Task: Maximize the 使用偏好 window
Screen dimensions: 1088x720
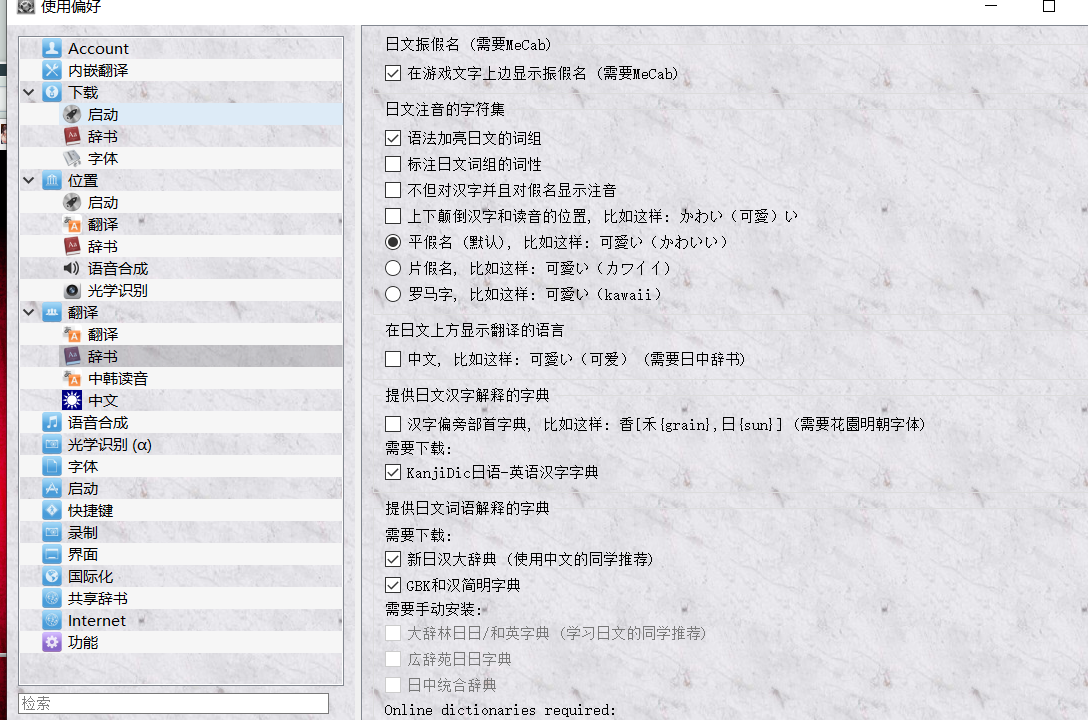Action: click(x=1049, y=6)
